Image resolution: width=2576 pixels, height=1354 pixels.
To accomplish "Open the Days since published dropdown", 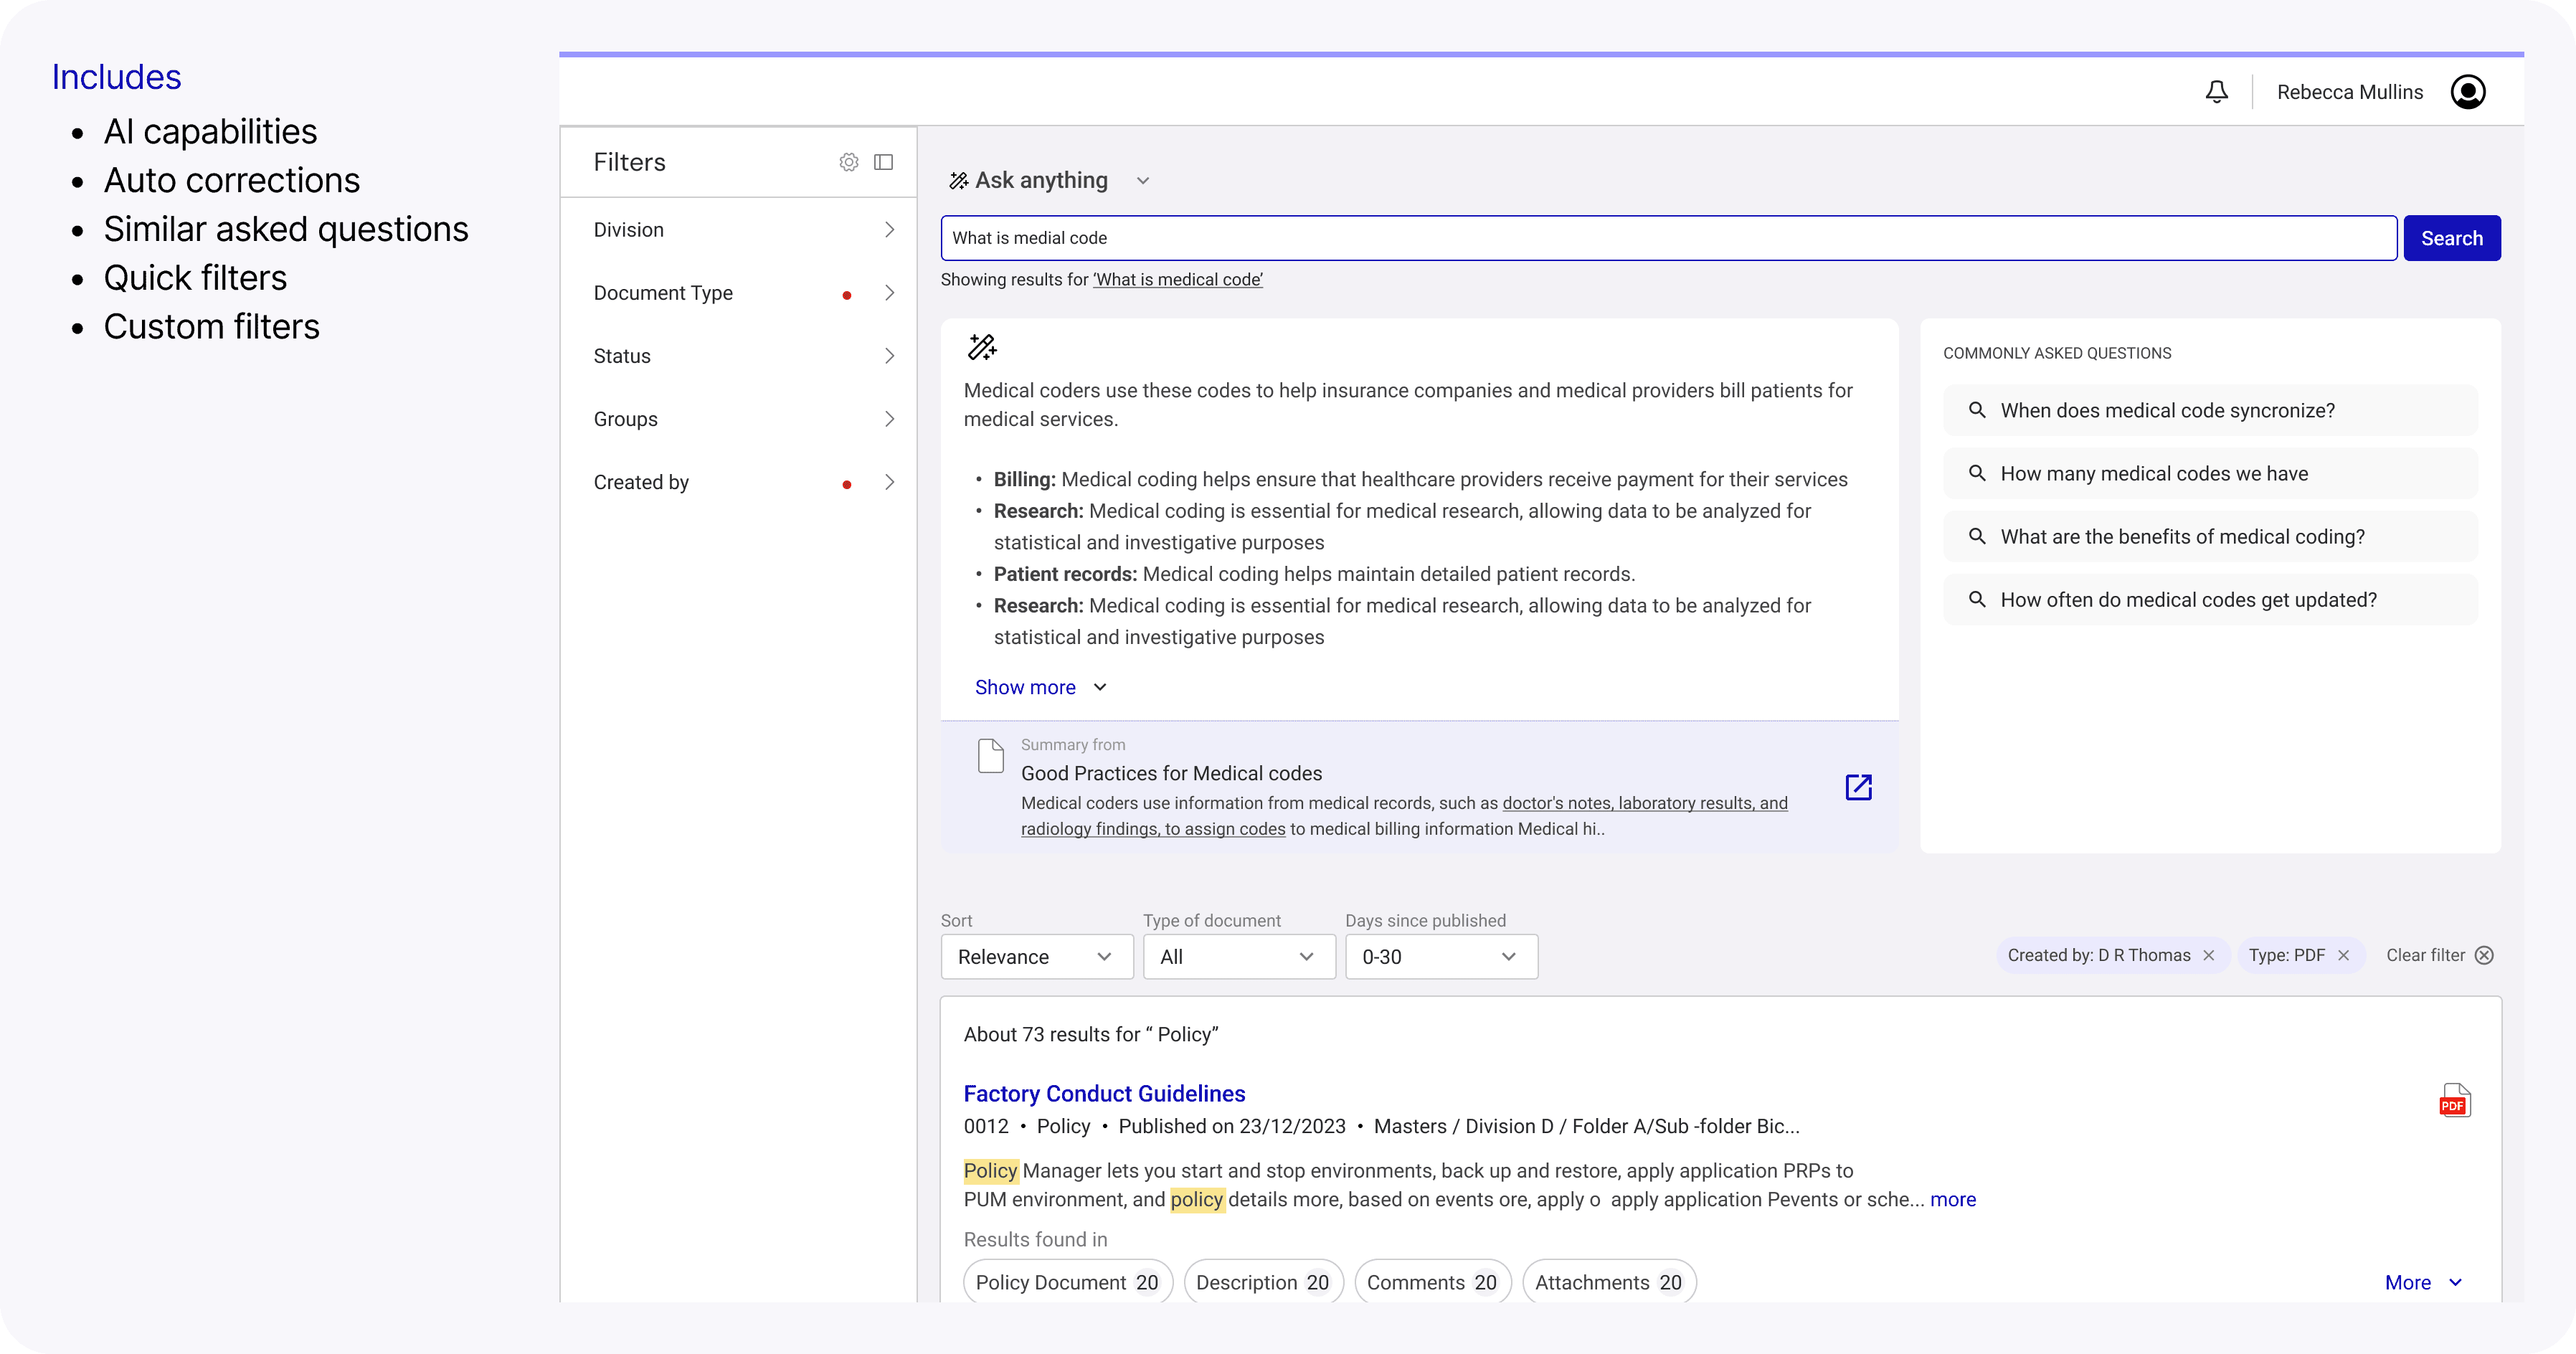I will (x=1440, y=957).
